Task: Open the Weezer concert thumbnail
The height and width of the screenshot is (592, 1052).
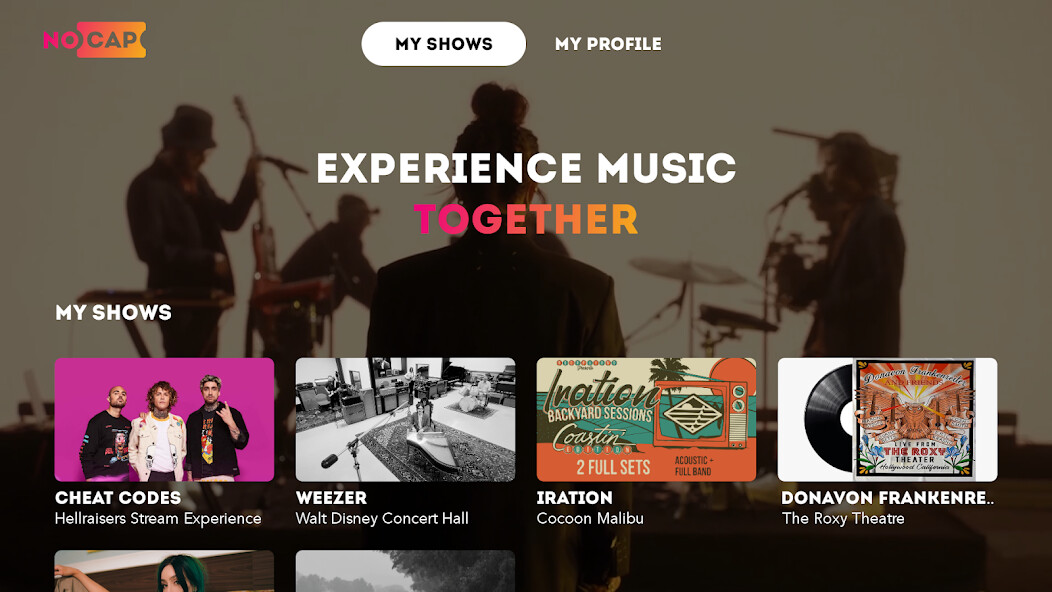Action: 405,419
